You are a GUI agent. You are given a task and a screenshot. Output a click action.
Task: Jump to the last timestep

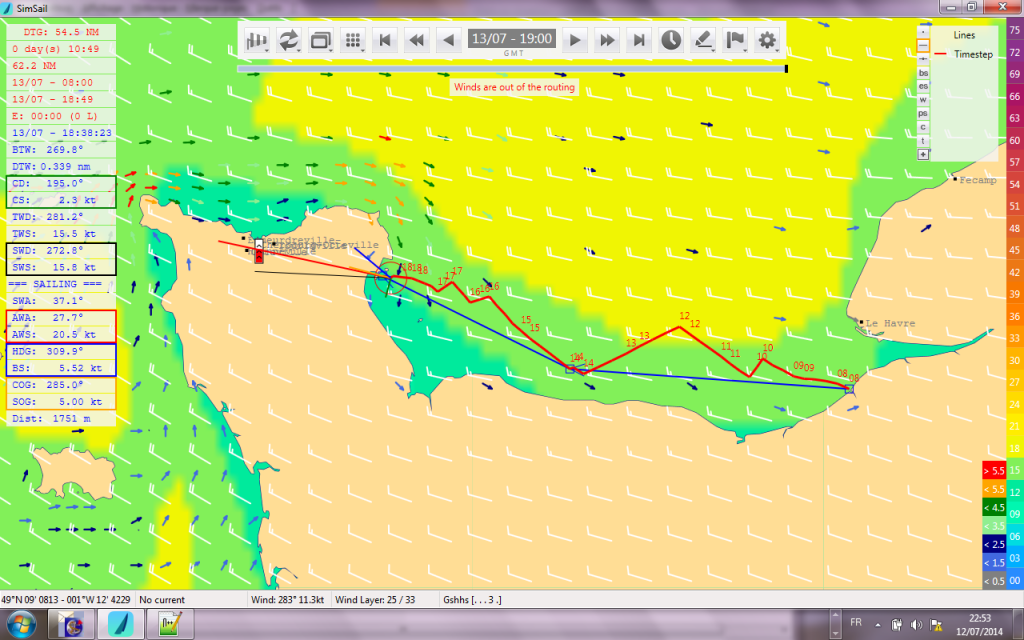click(x=639, y=40)
